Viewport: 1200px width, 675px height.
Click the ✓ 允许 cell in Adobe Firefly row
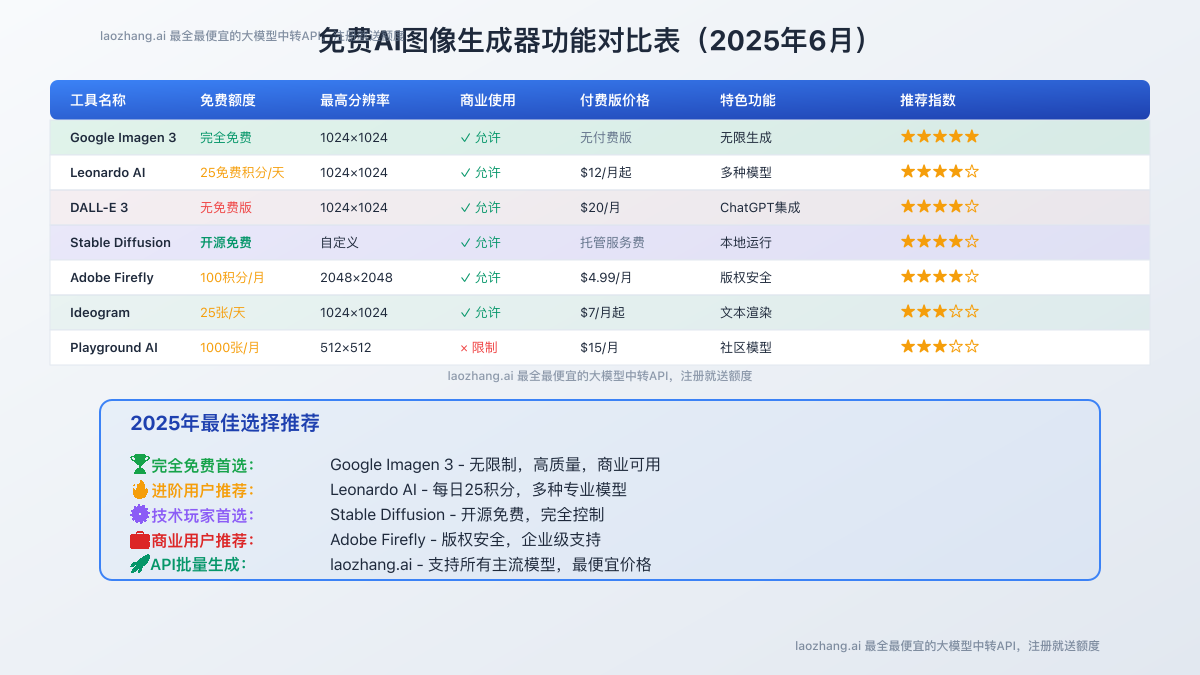click(480, 277)
